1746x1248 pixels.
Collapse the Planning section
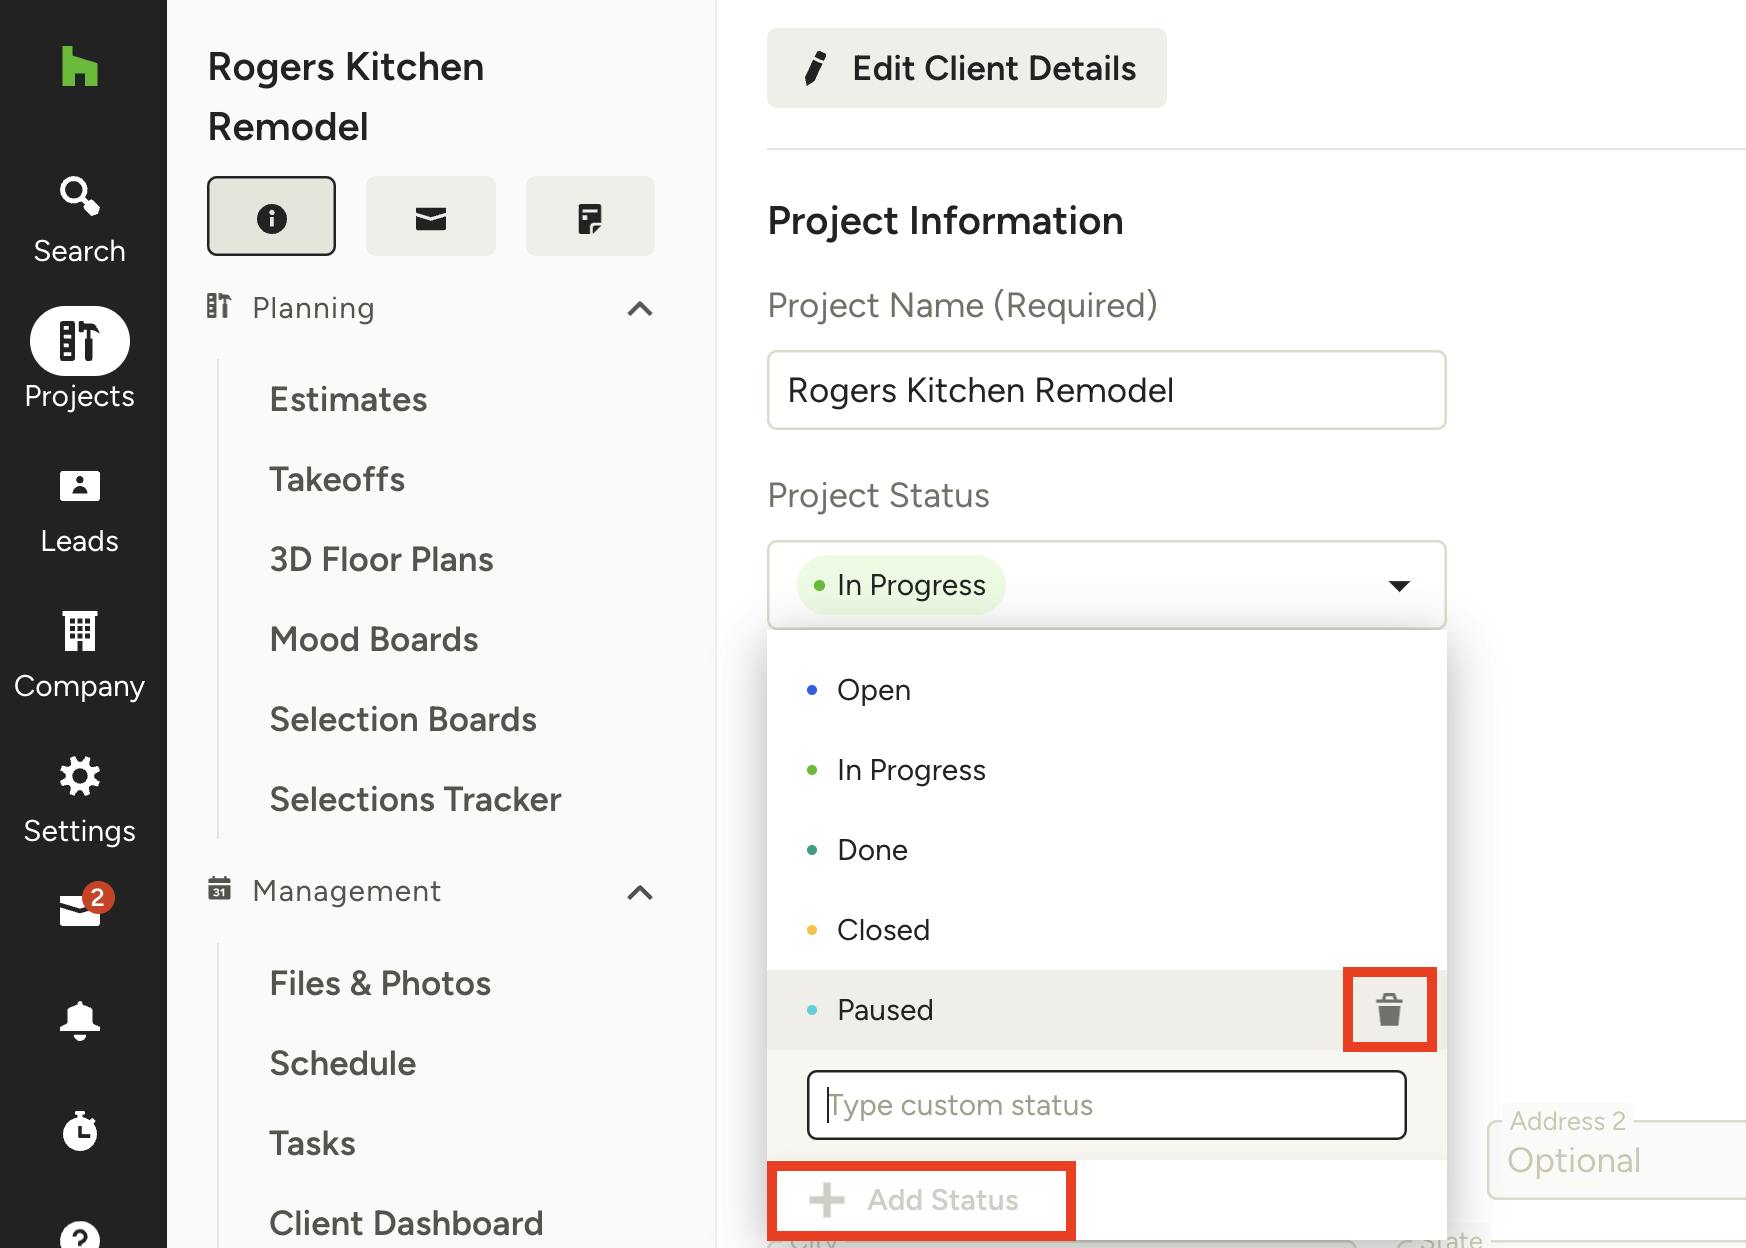point(640,309)
